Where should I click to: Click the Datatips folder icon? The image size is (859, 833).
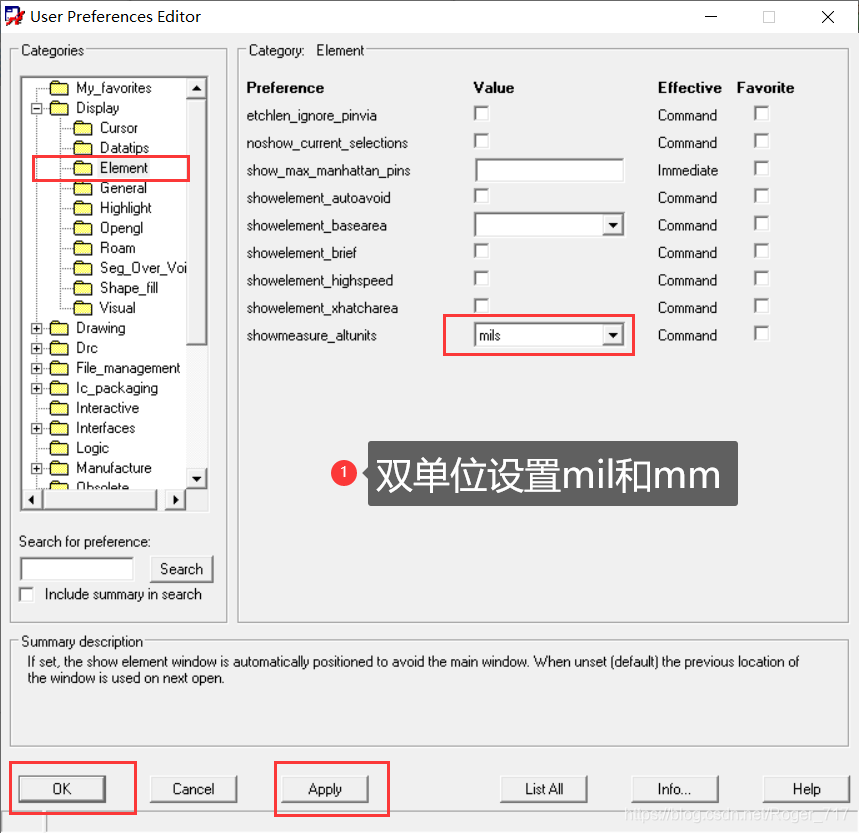pyautogui.click(x=82, y=148)
